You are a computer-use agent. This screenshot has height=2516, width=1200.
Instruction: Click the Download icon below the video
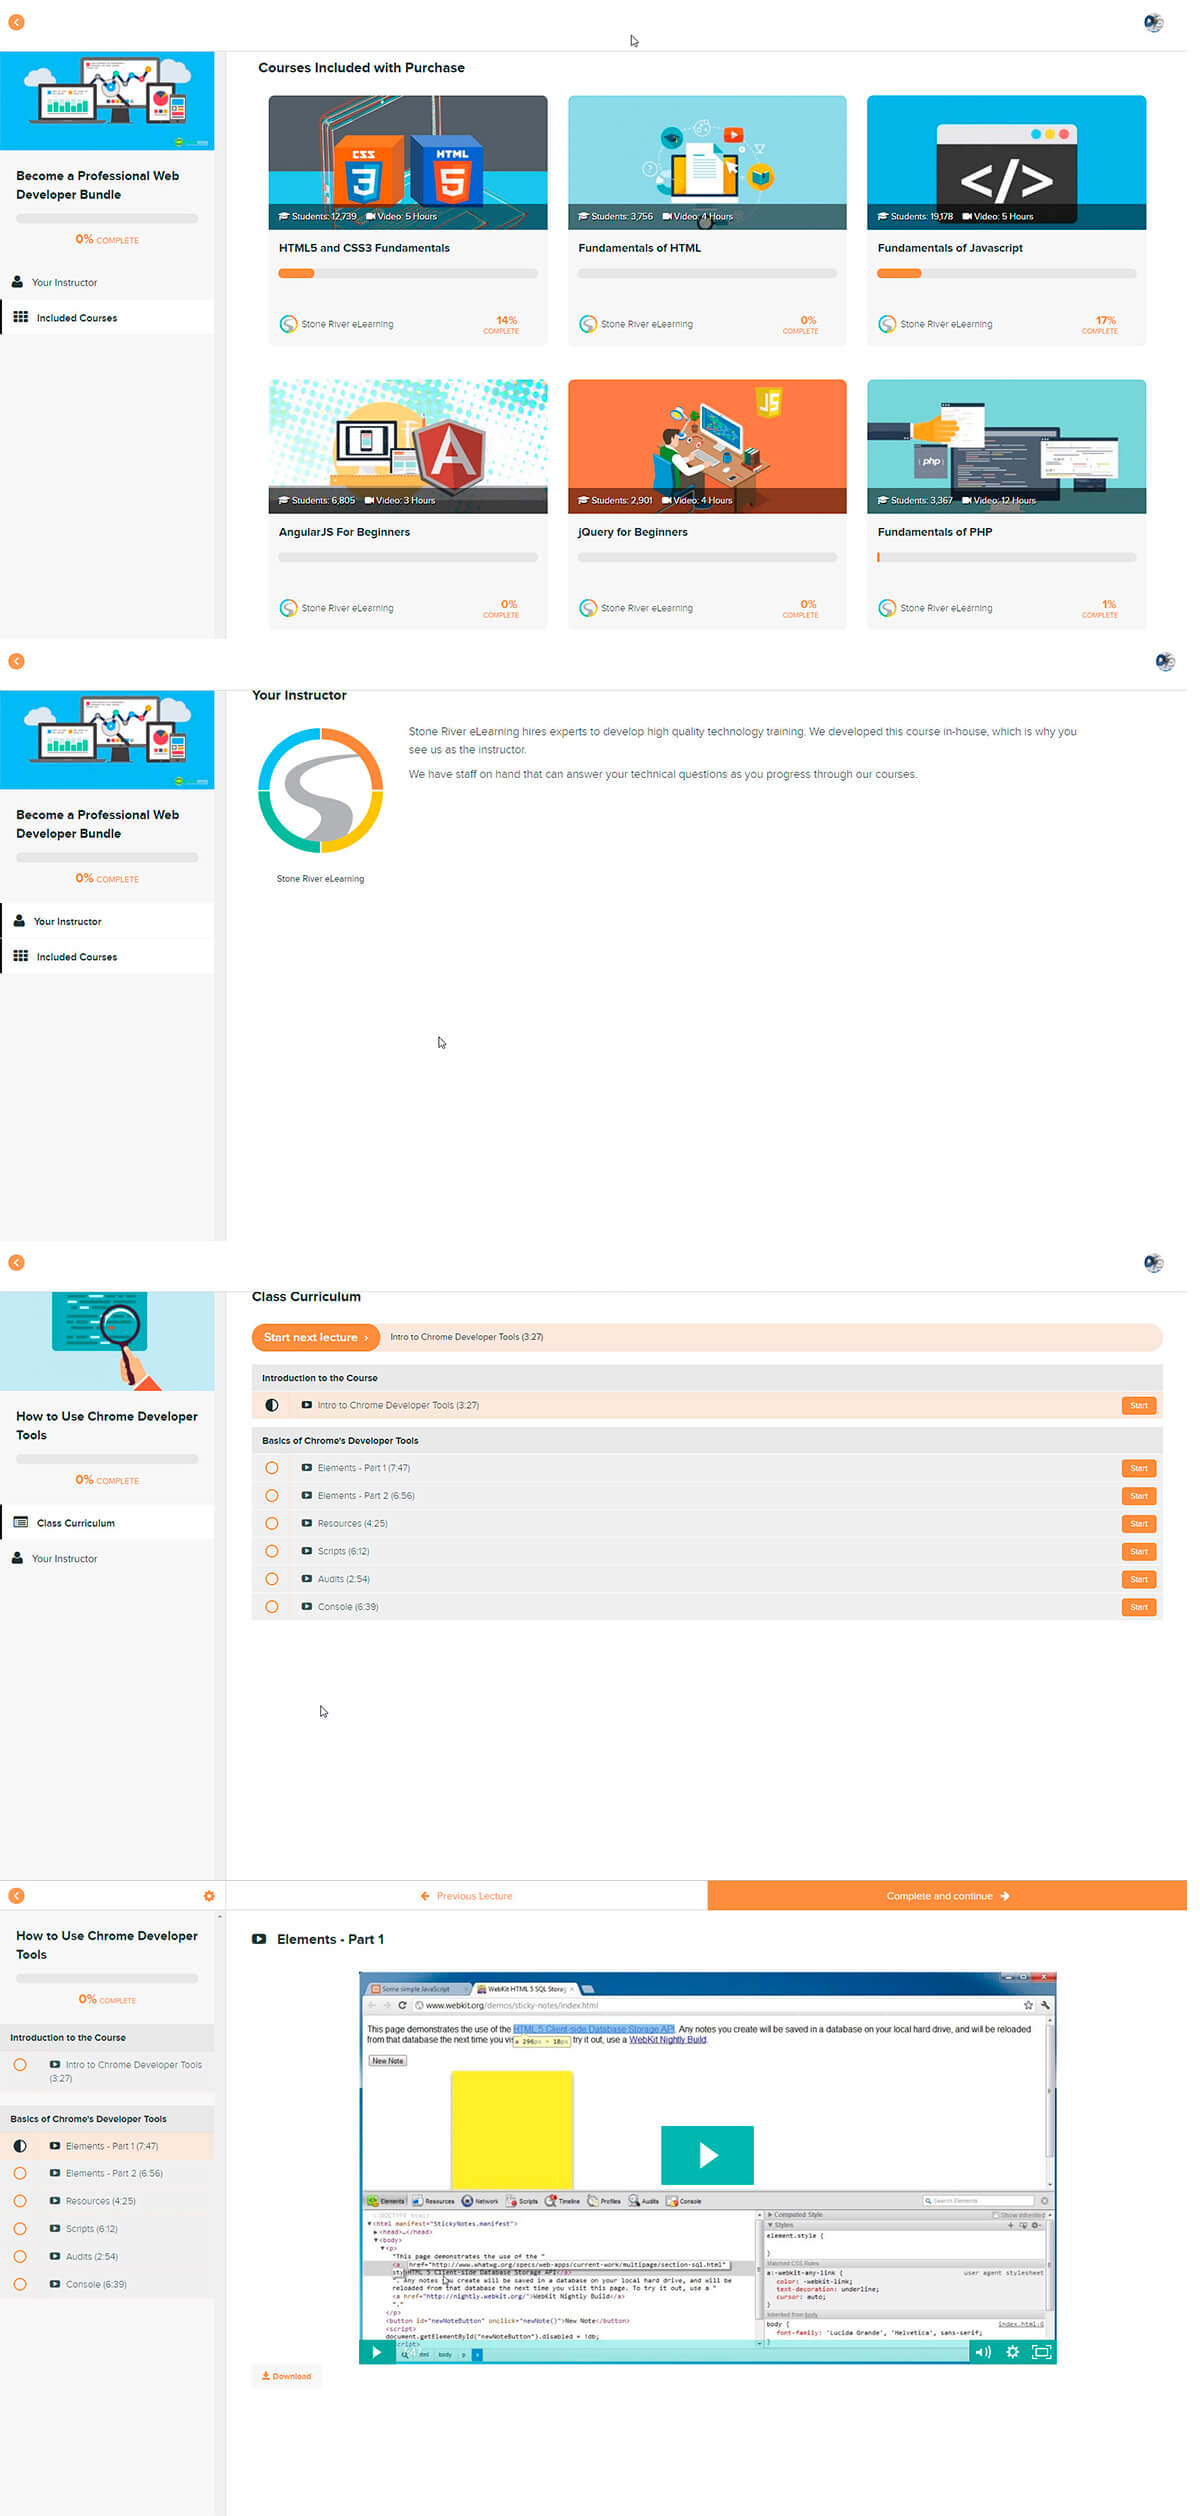pyautogui.click(x=266, y=2376)
